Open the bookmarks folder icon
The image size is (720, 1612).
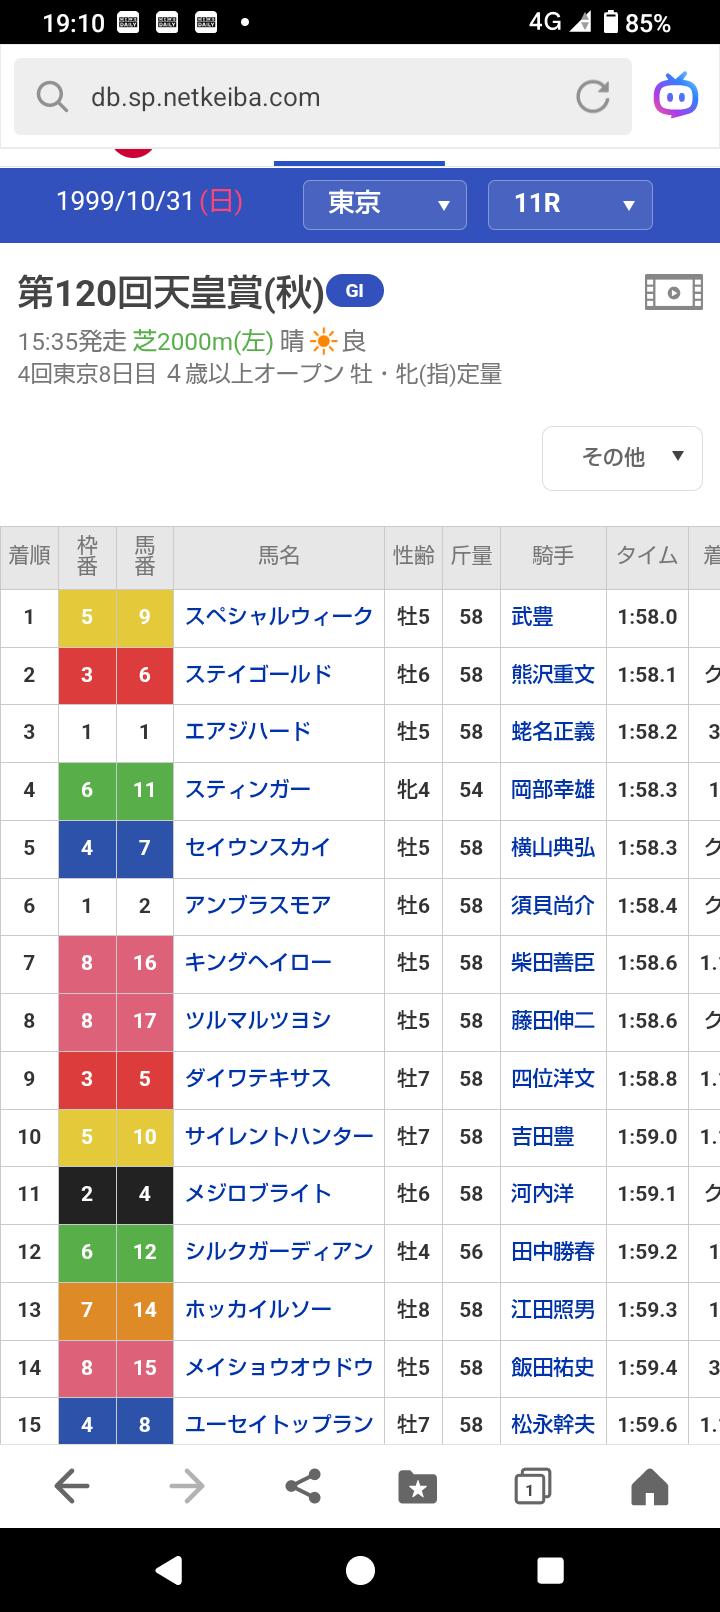click(x=417, y=1487)
